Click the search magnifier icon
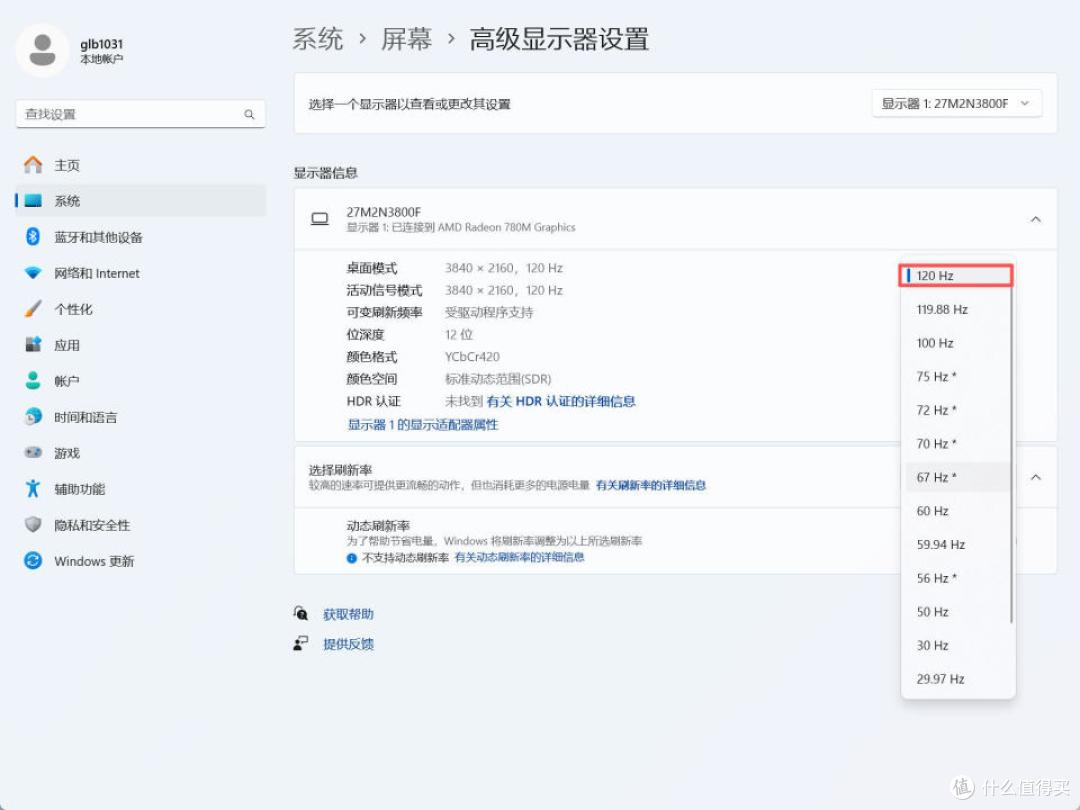The width and height of the screenshot is (1080, 810). pyautogui.click(x=249, y=114)
